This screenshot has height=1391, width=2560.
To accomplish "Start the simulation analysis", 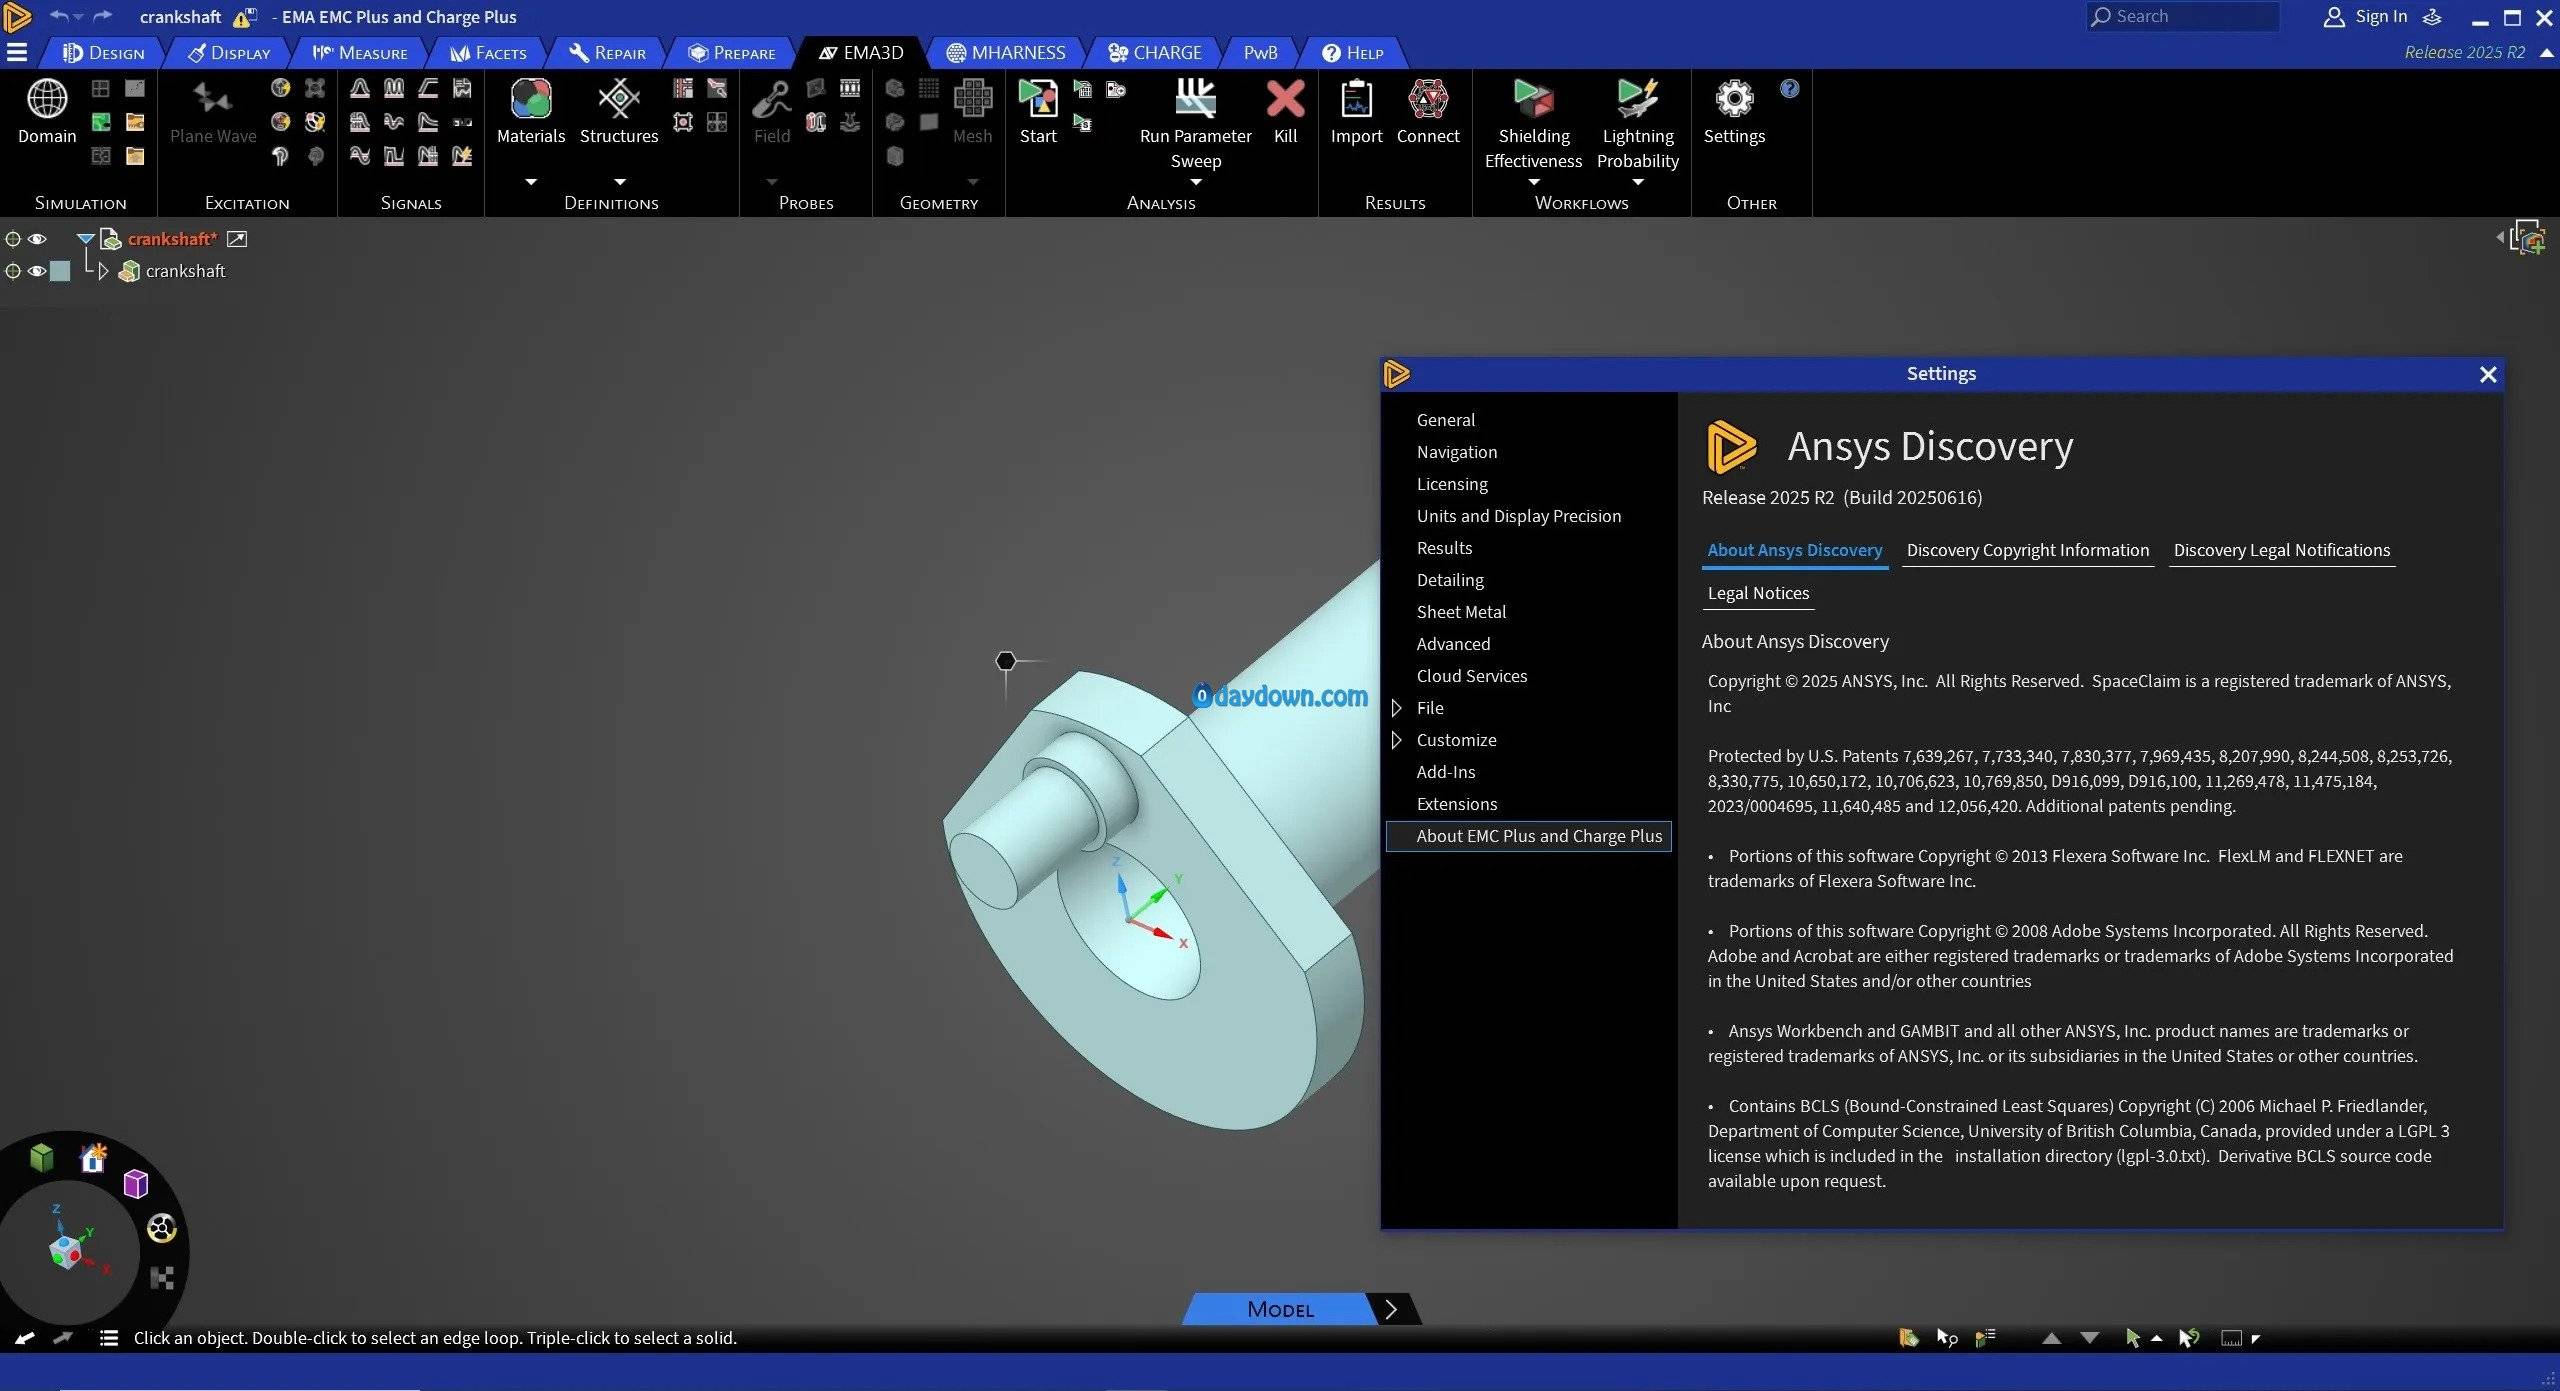I will click(x=1038, y=98).
